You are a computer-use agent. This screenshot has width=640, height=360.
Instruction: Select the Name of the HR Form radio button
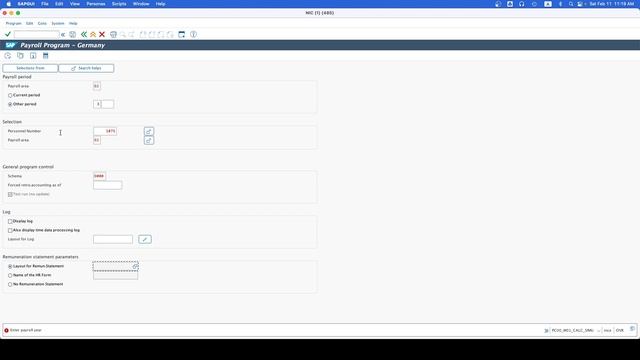(x=10, y=276)
